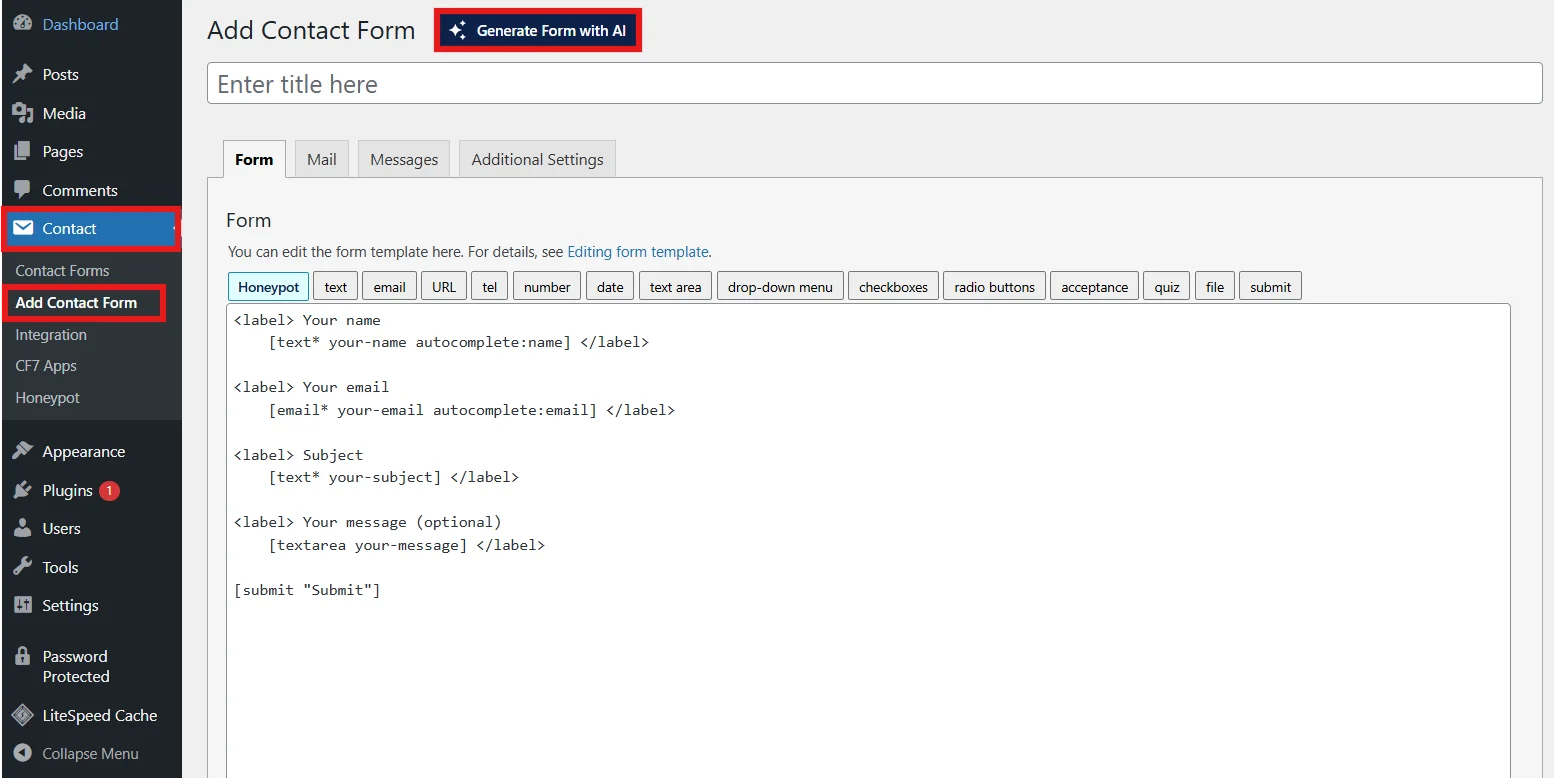
Task: Insert a text field tag
Action: (x=336, y=287)
